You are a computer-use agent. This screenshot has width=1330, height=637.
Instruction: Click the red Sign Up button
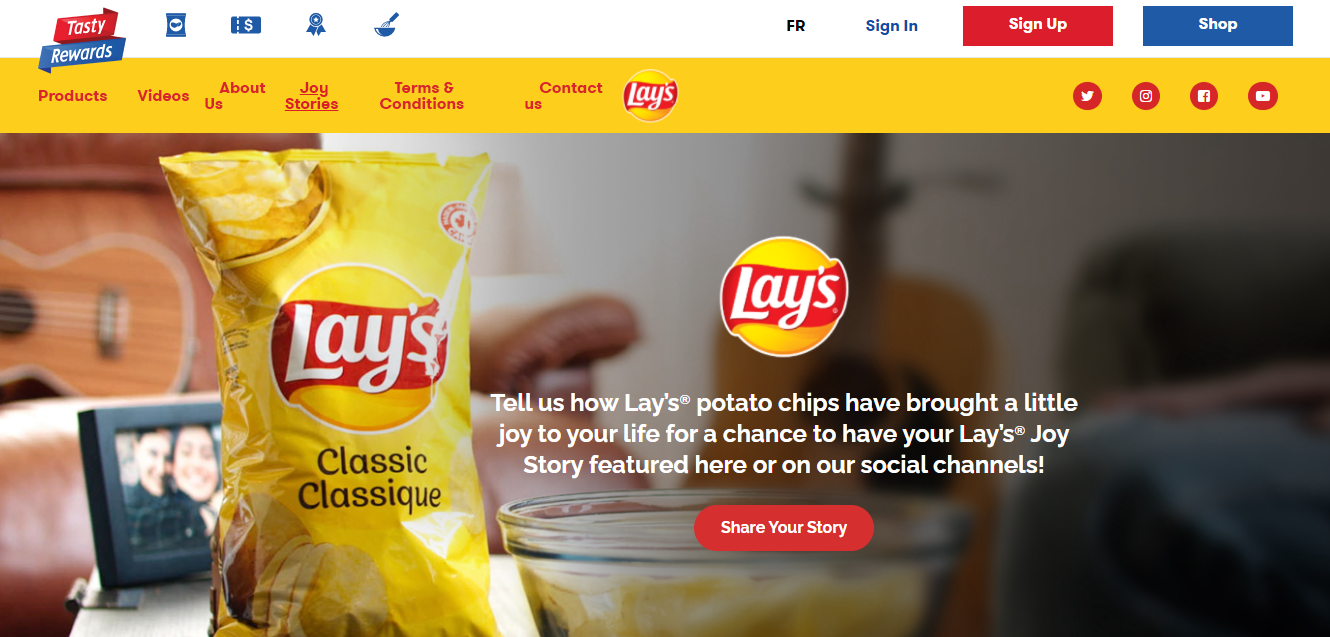point(1038,26)
